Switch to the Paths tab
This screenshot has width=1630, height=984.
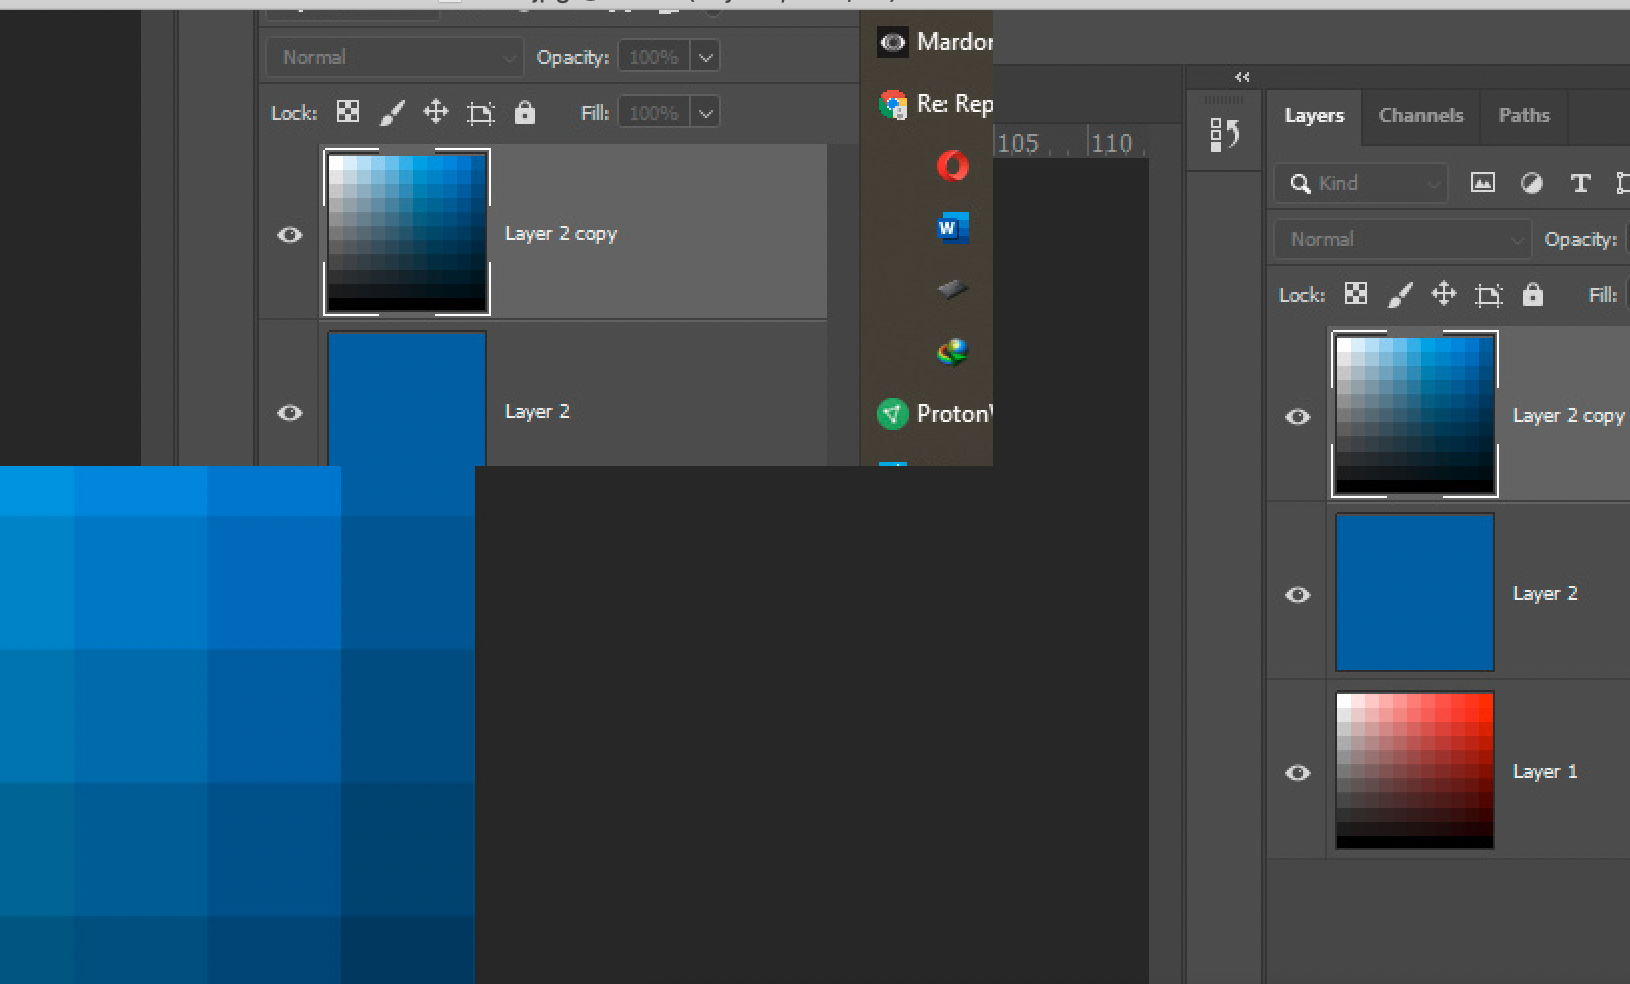1523,115
